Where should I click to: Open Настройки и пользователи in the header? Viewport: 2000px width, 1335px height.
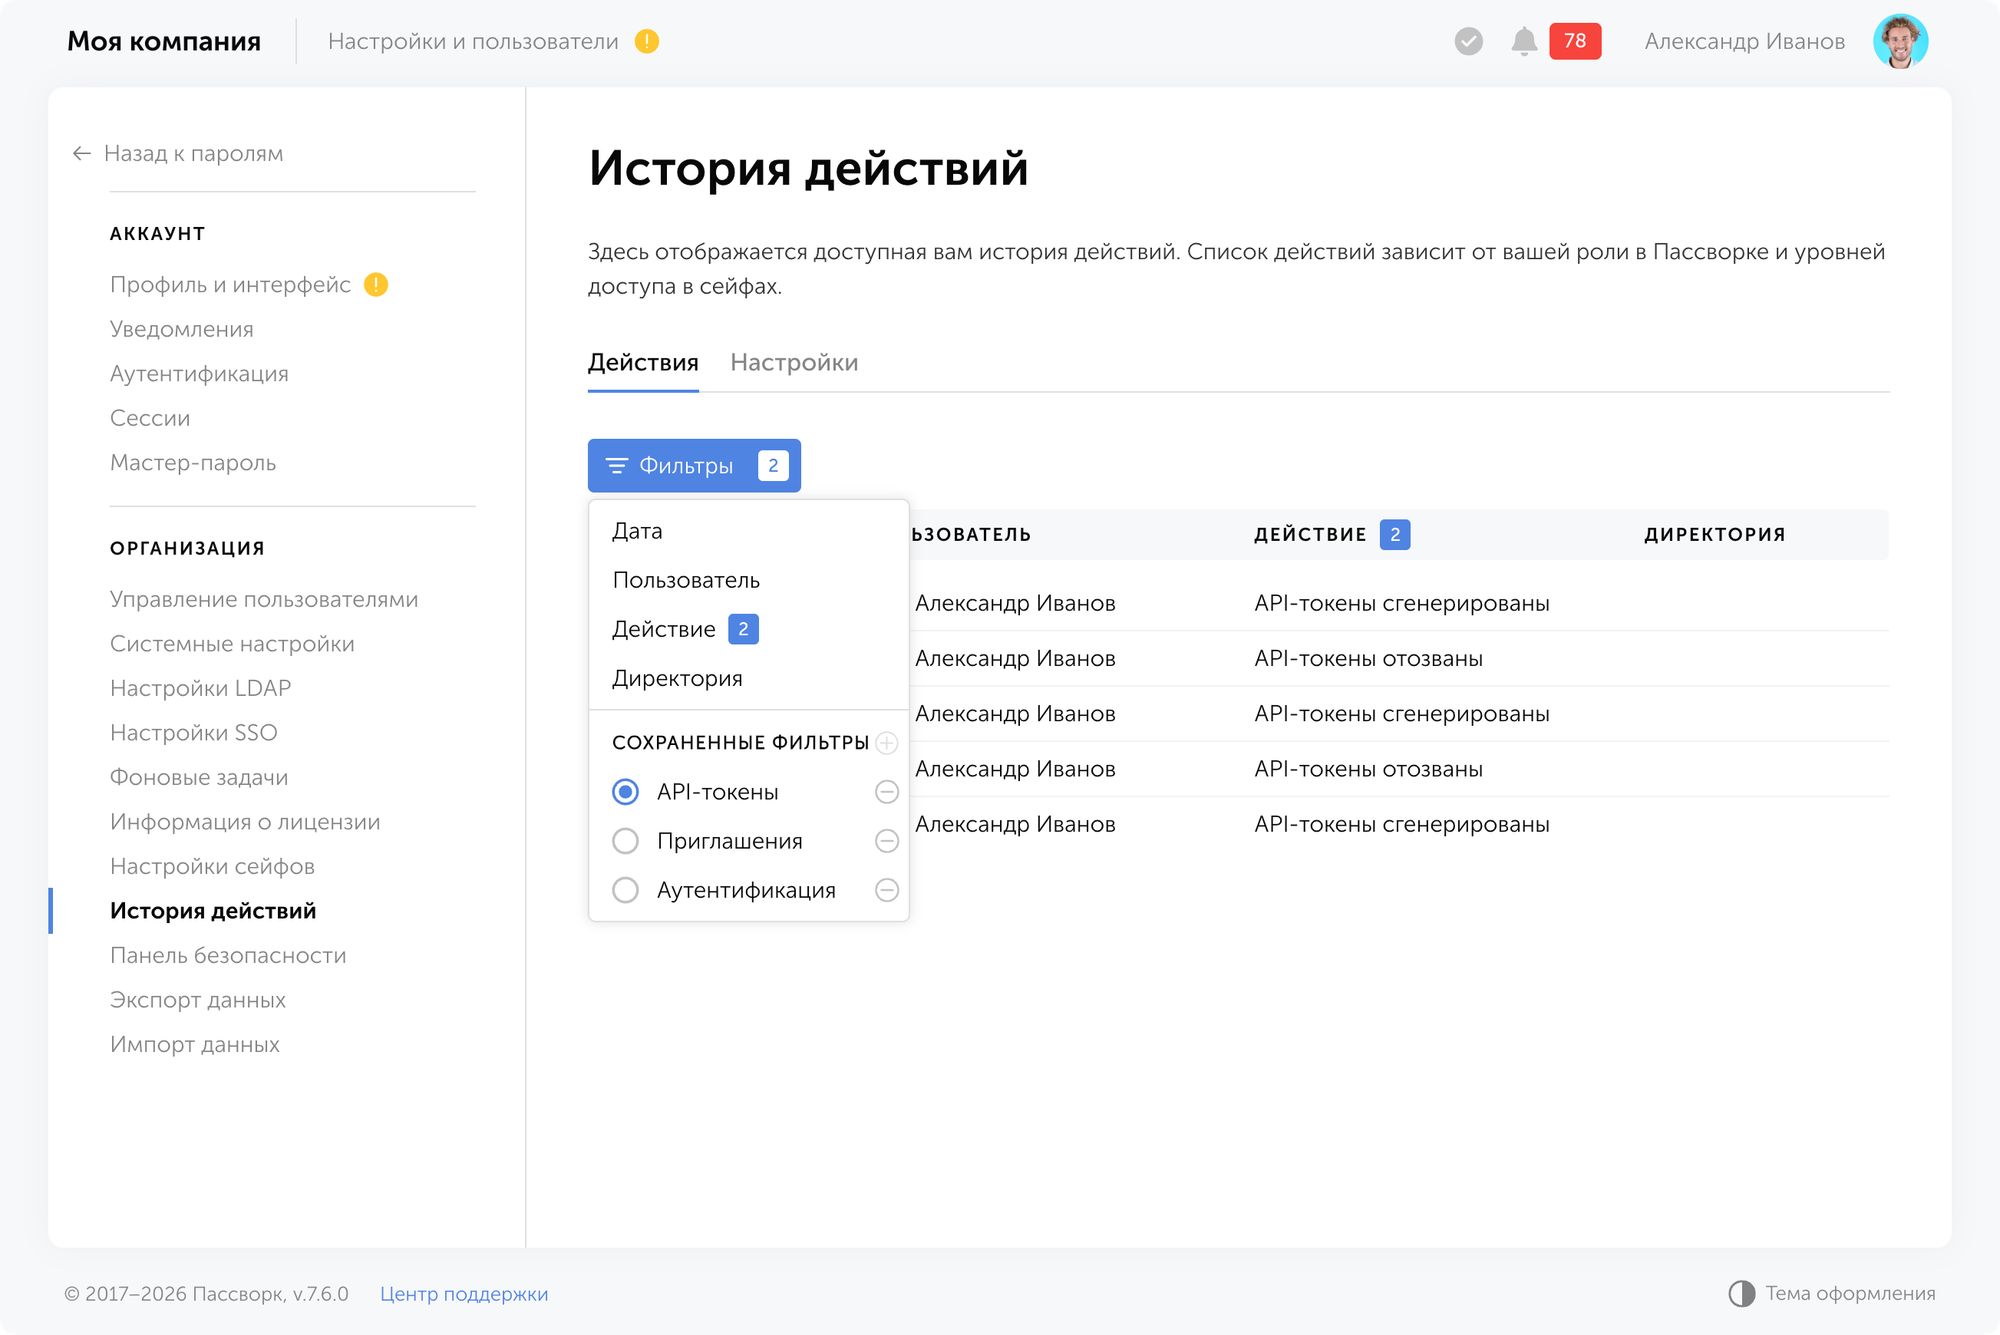pyautogui.click(x=475, y=41)
